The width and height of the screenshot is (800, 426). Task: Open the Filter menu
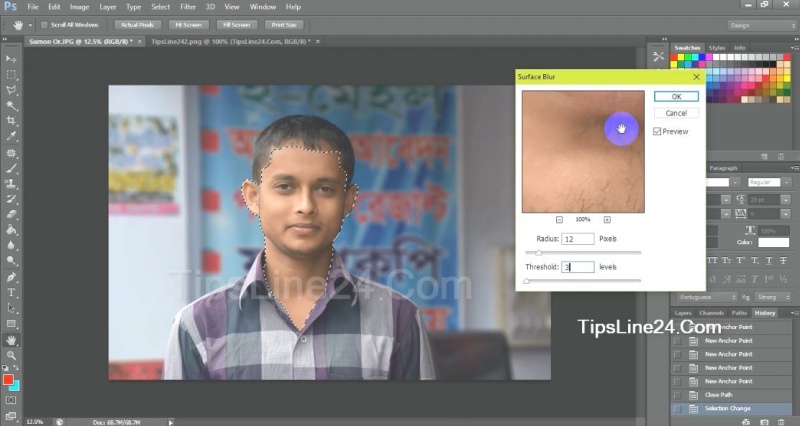tap(188, 7)
